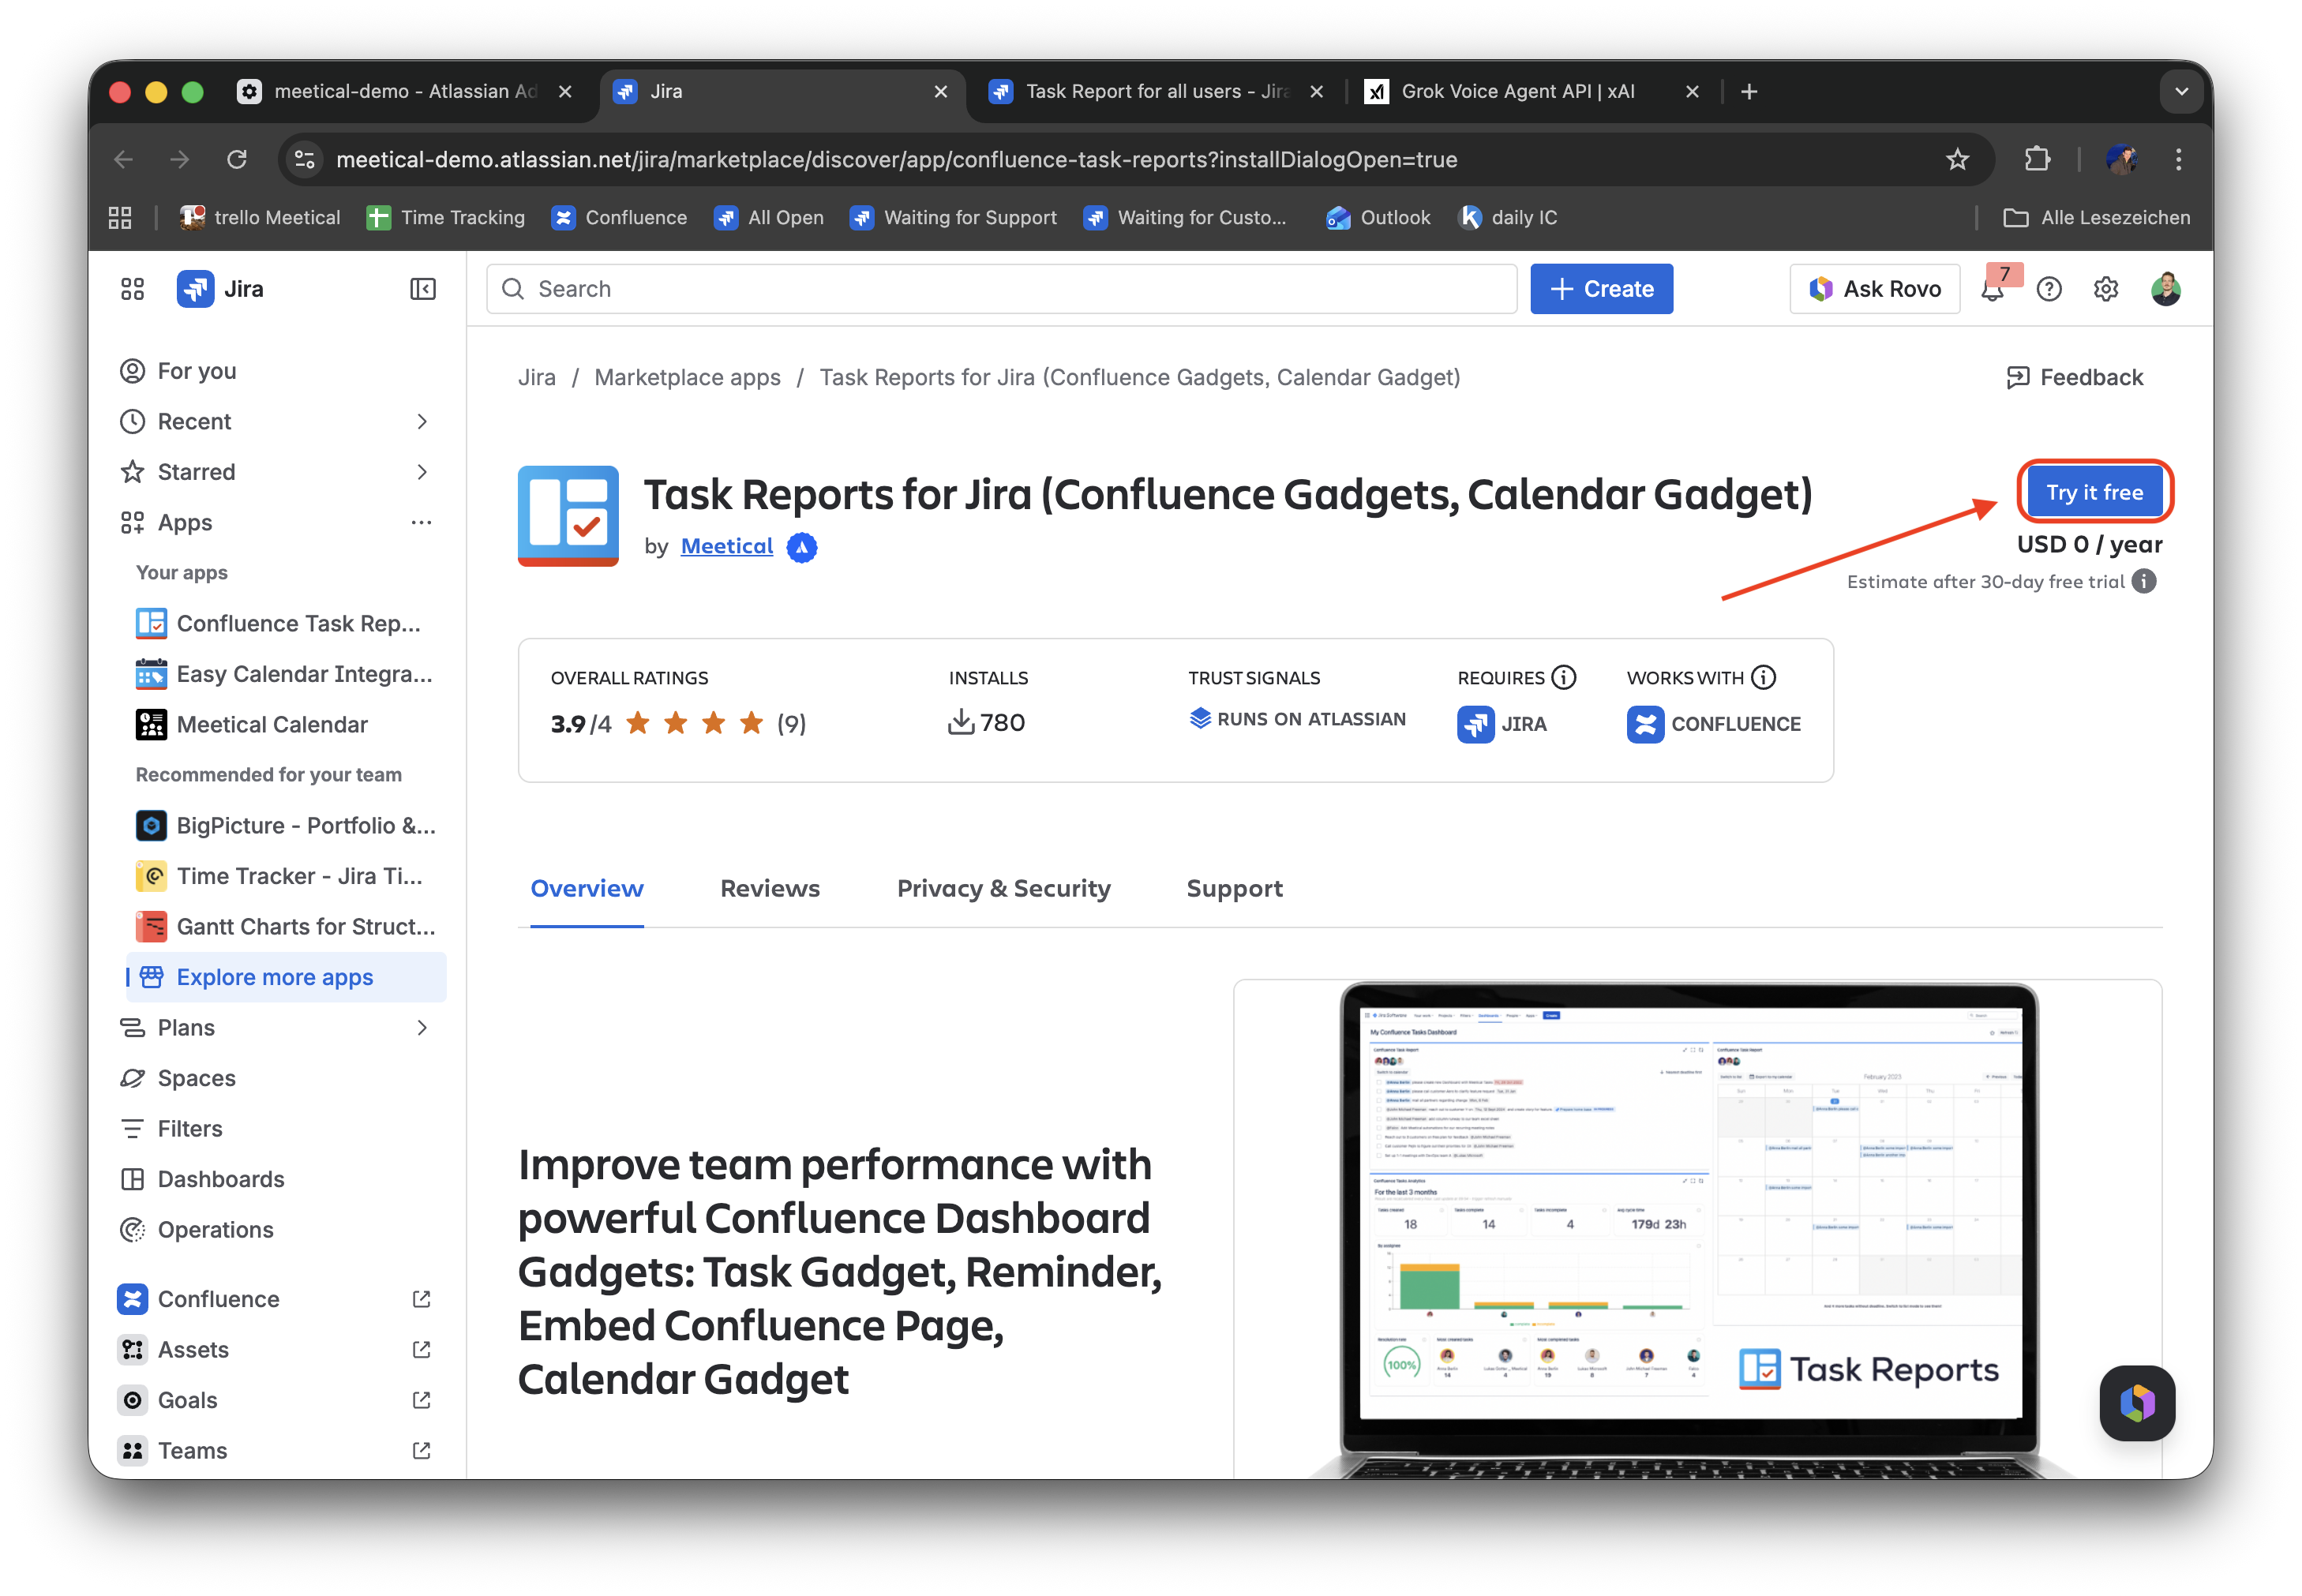Expand the Starred section chevron

(x=422, y=471)
